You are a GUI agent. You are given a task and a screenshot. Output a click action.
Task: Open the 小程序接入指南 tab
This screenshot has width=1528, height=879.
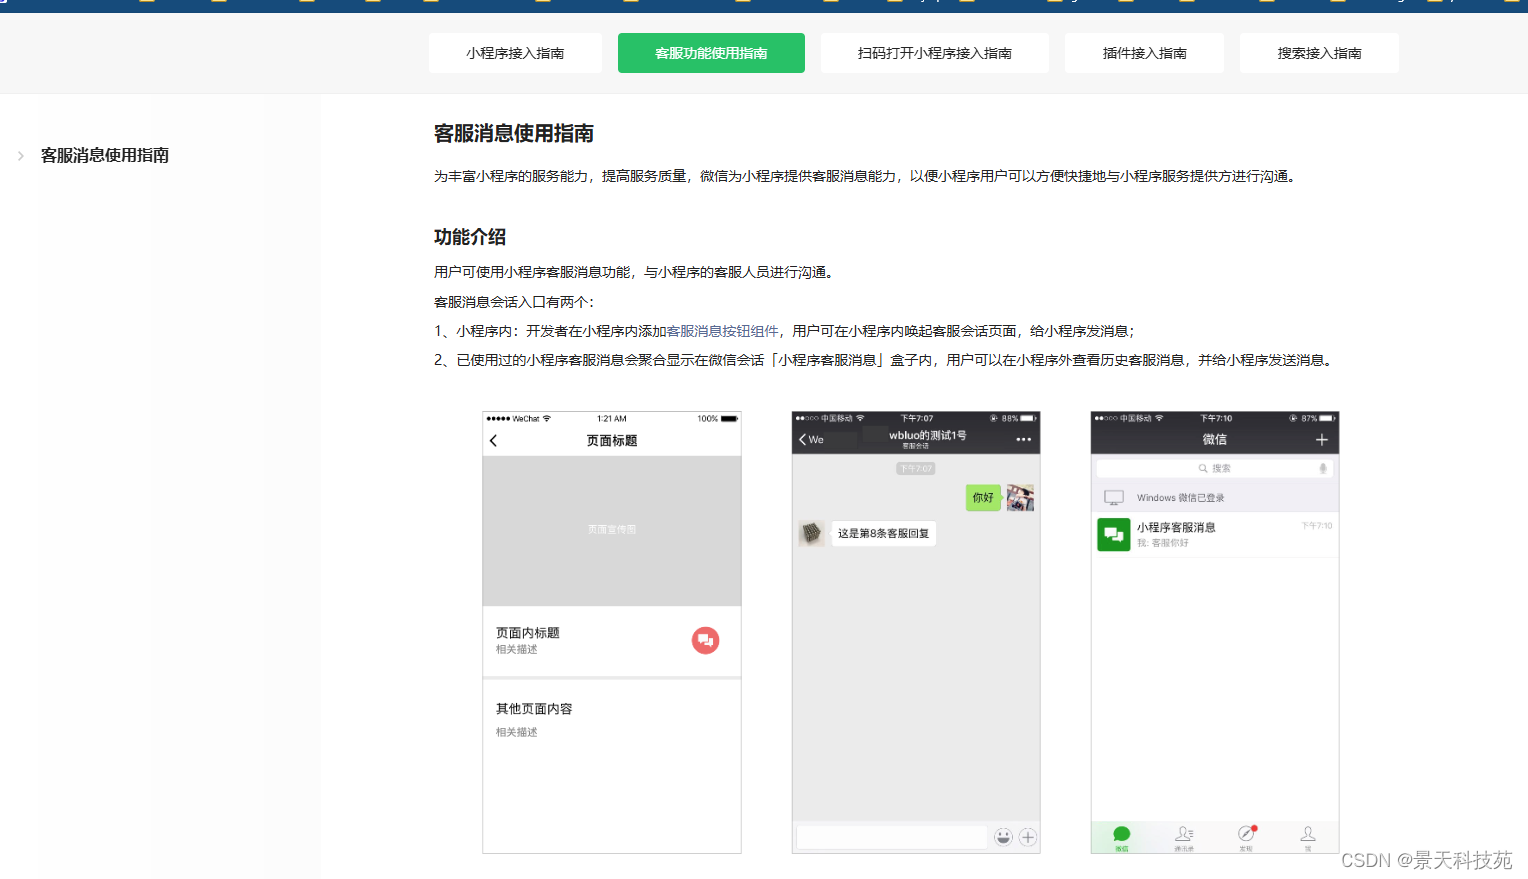515,53
